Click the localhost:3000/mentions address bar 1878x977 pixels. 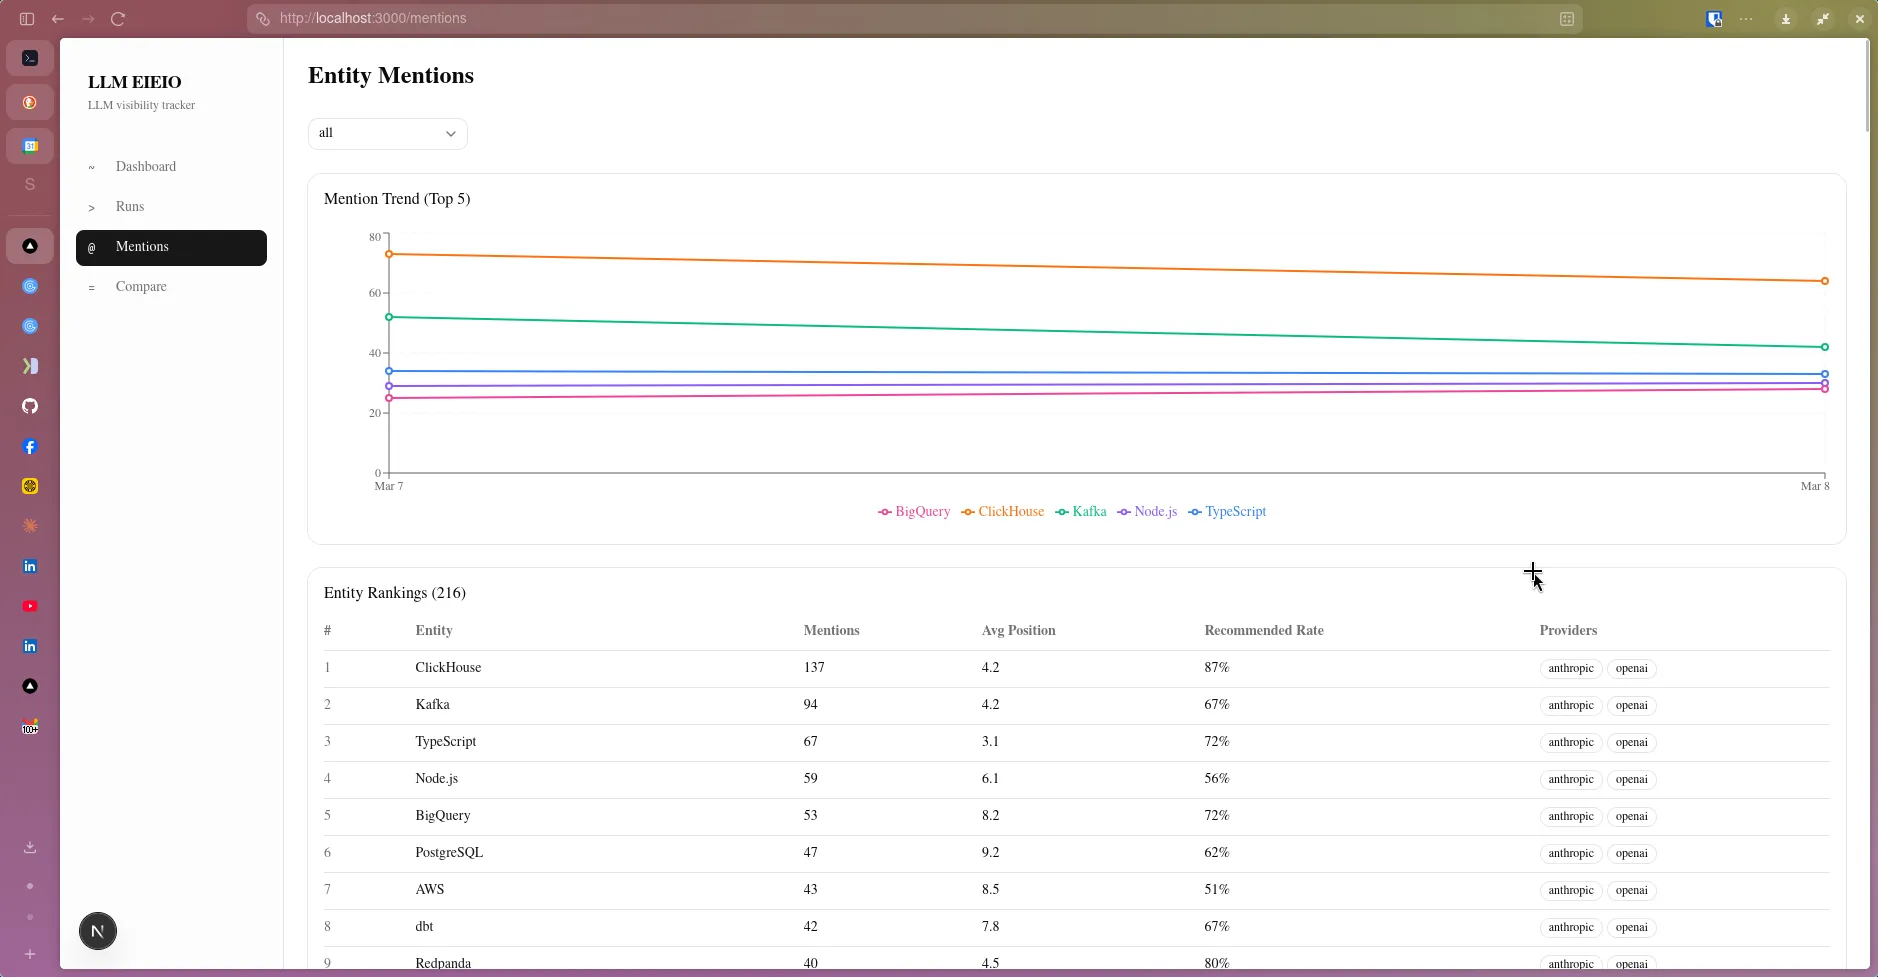[x=915, y=19]
